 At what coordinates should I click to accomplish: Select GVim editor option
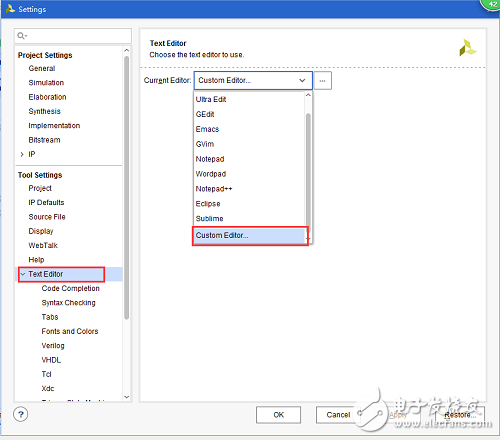[x=205, y=144]
